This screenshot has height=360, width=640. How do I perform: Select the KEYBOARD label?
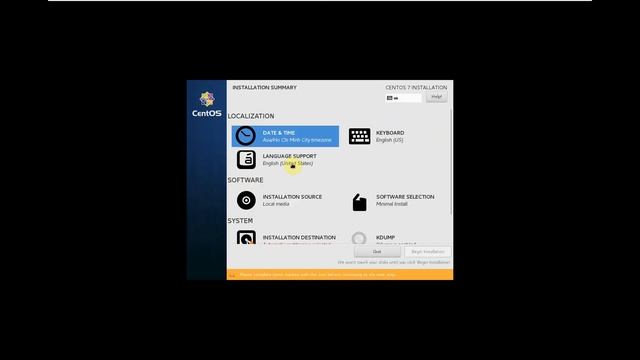(390, 133)
